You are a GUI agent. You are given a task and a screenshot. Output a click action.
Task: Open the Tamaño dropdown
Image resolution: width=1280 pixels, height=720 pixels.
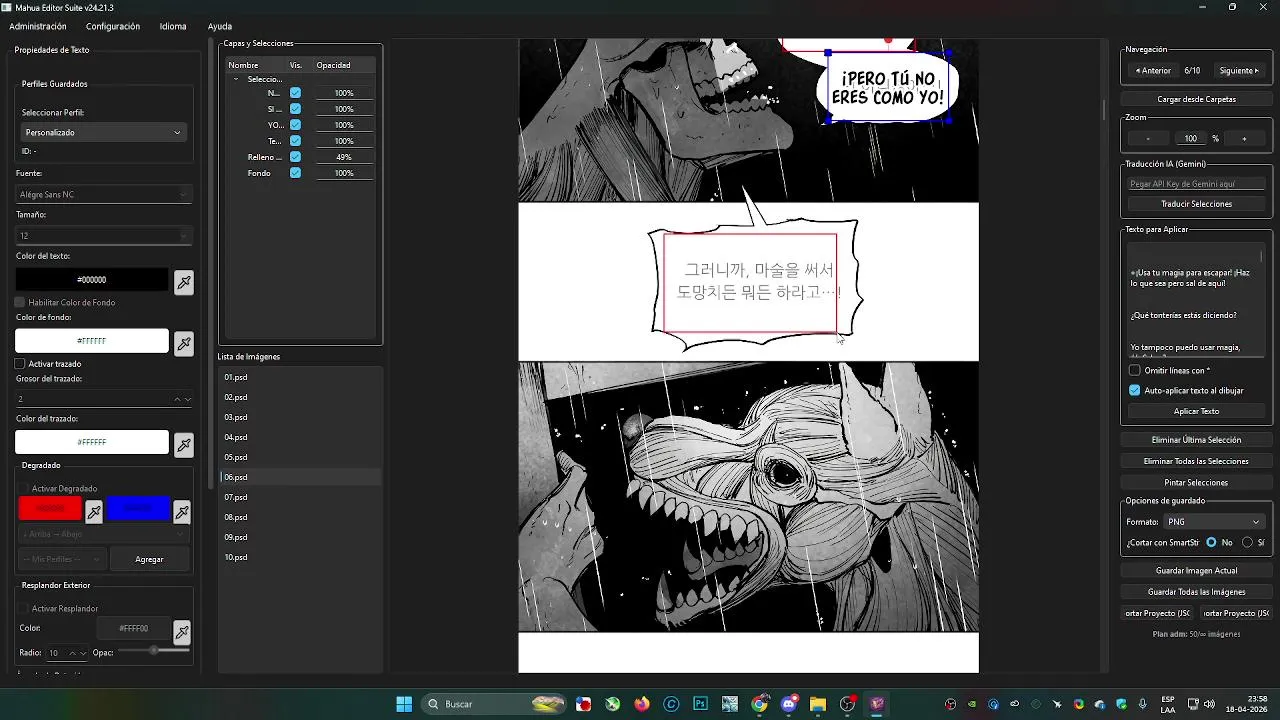click(x=103, y=236)
